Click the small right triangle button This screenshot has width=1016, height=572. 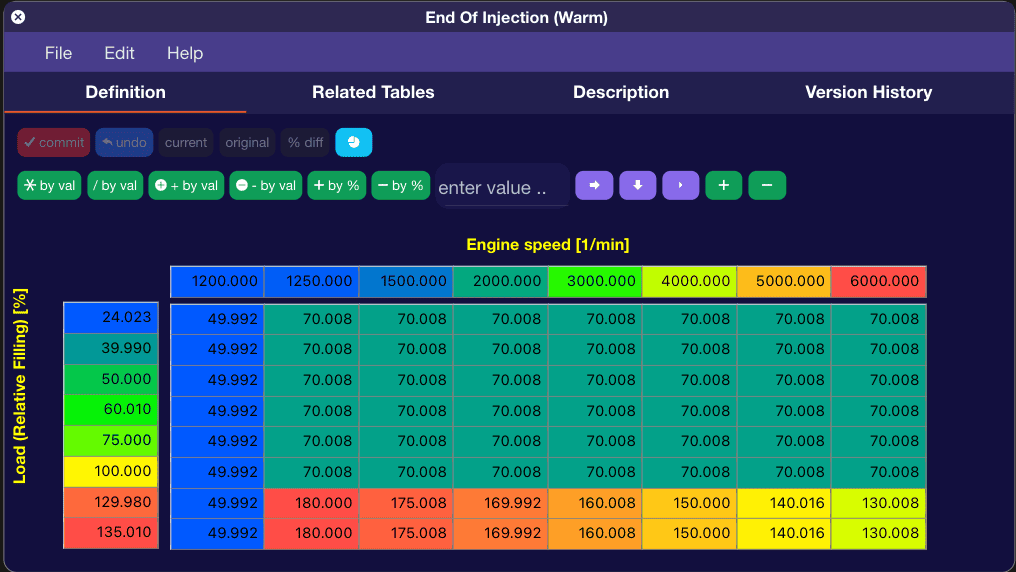point(680,185)
